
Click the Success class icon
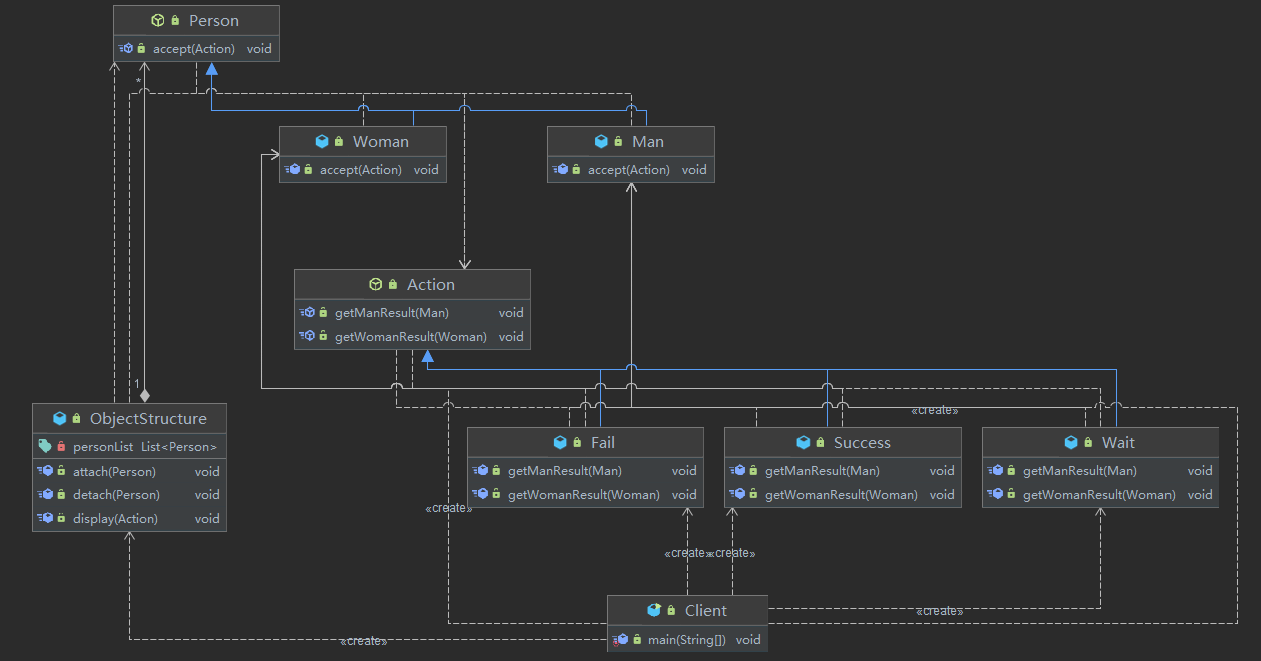(803, 443)
